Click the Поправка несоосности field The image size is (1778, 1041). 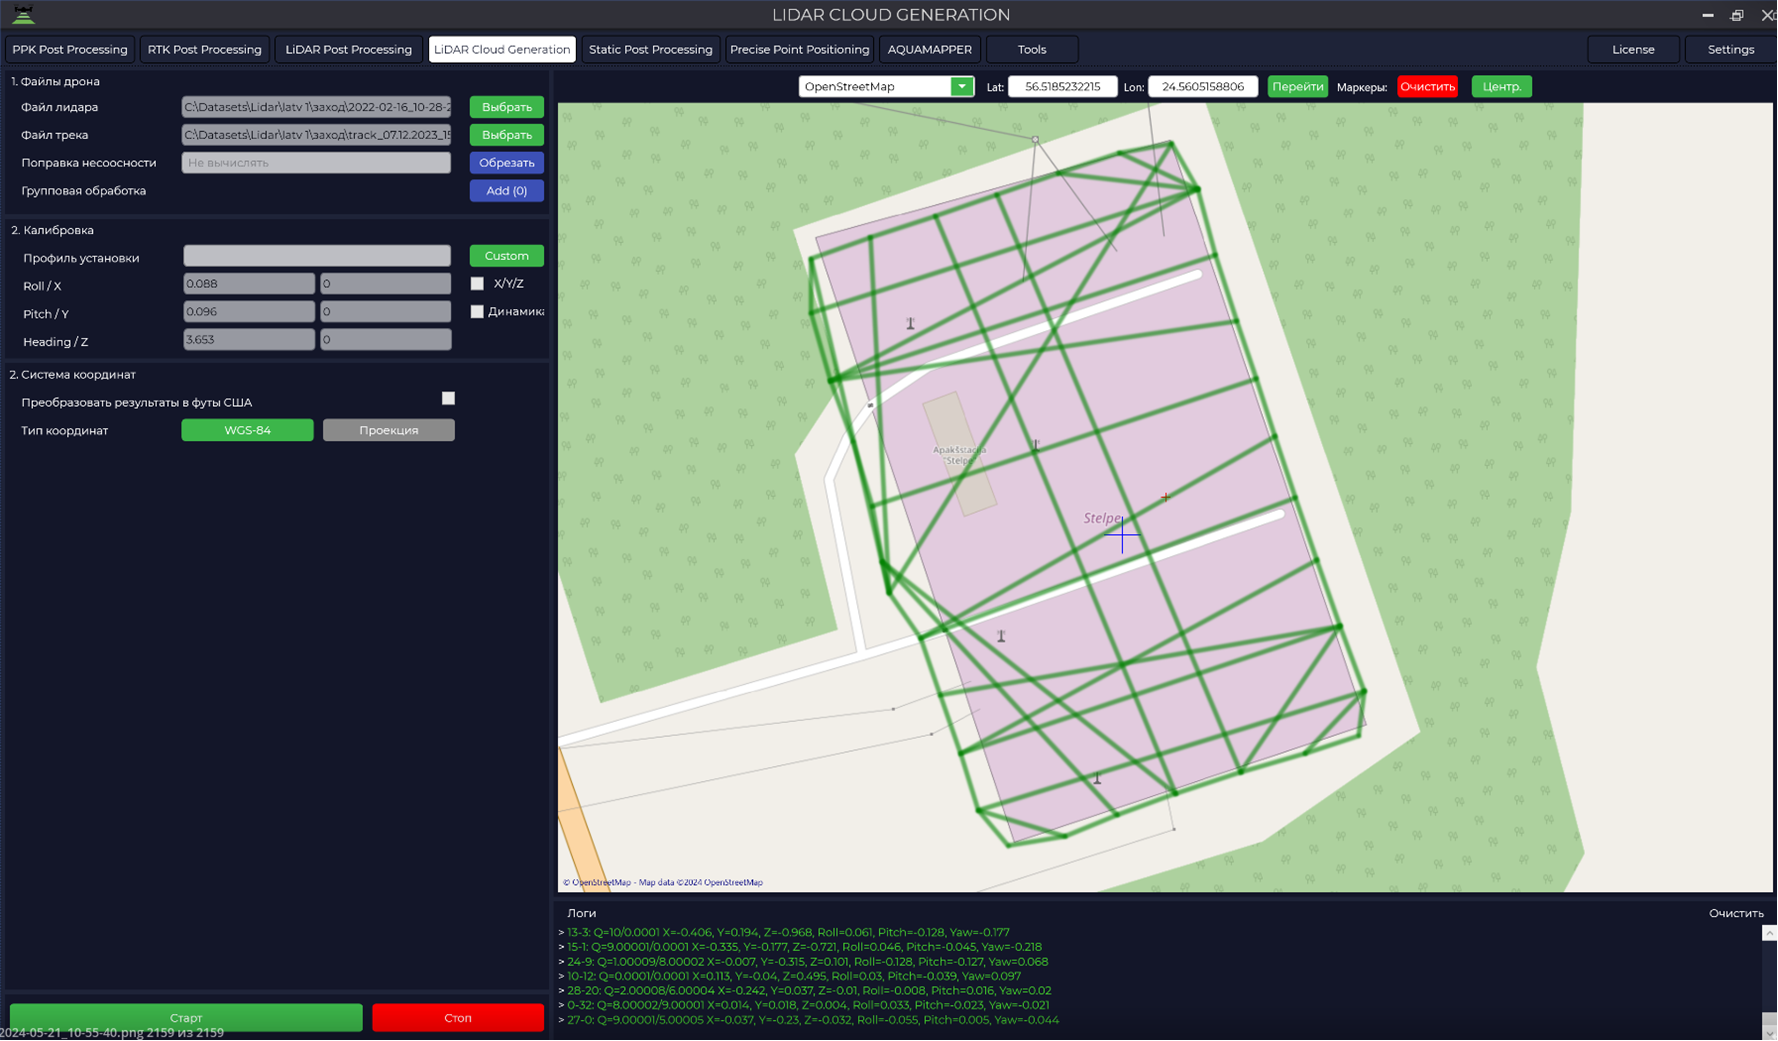[x=316, y=163]
